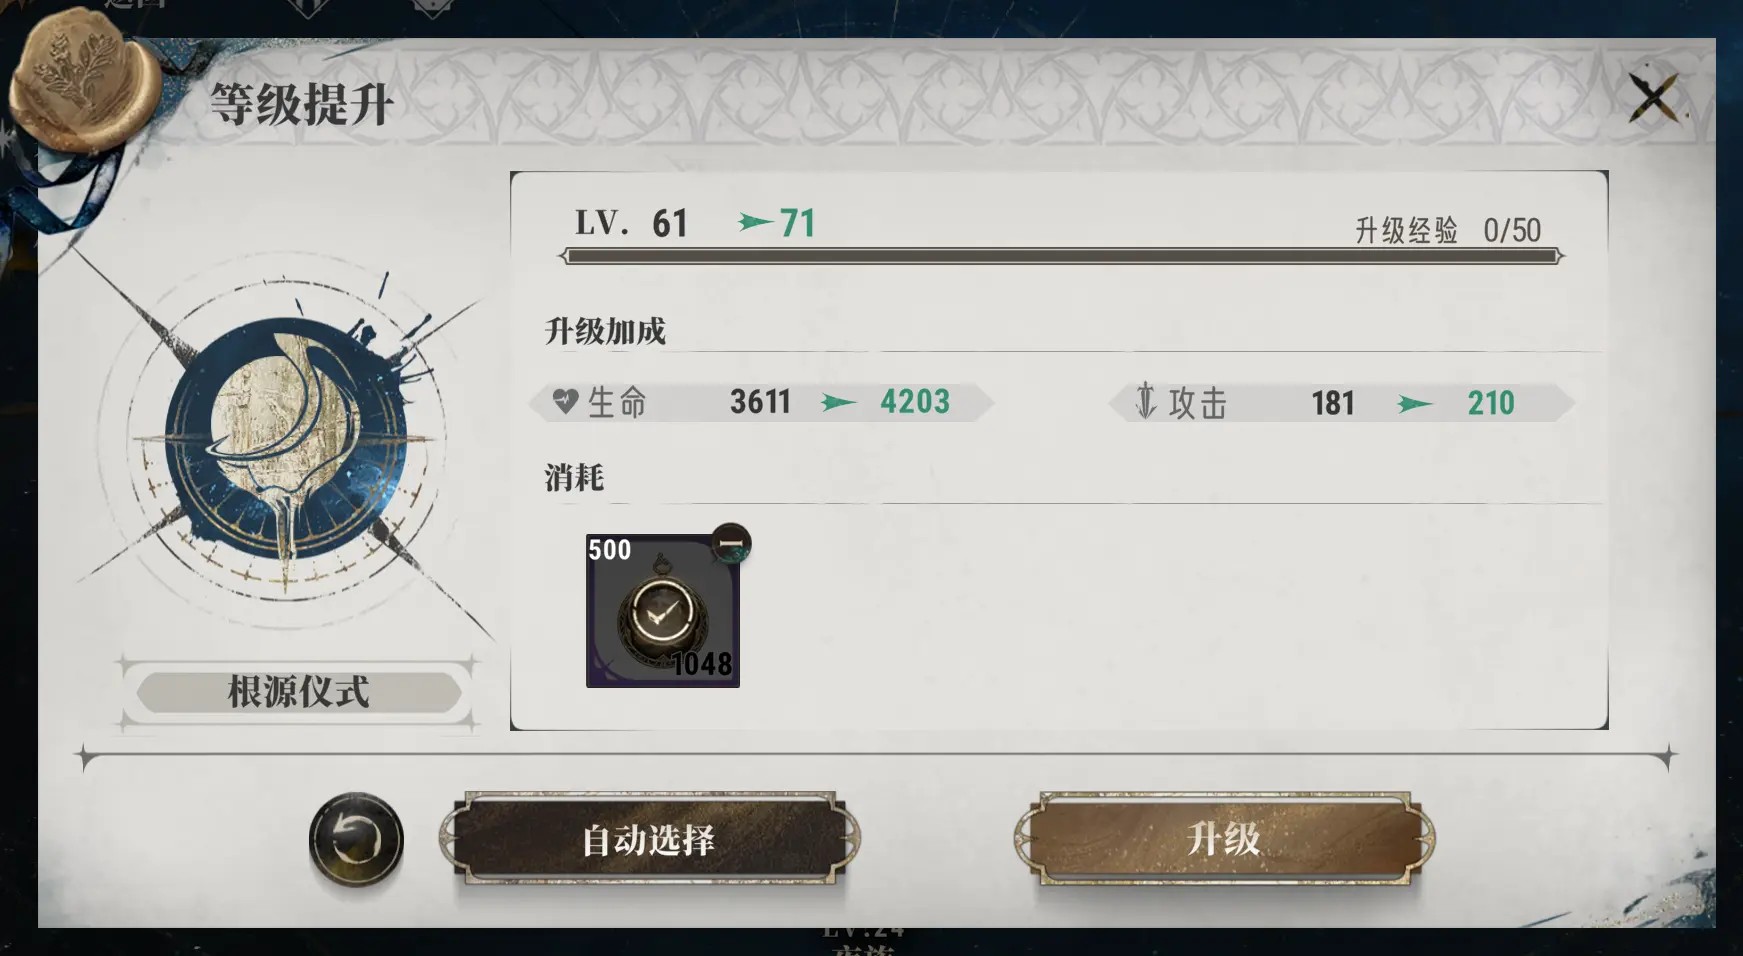Click the 升级加成 section heading
Viewport: 1743px width, 956px height.
[605, 331]
